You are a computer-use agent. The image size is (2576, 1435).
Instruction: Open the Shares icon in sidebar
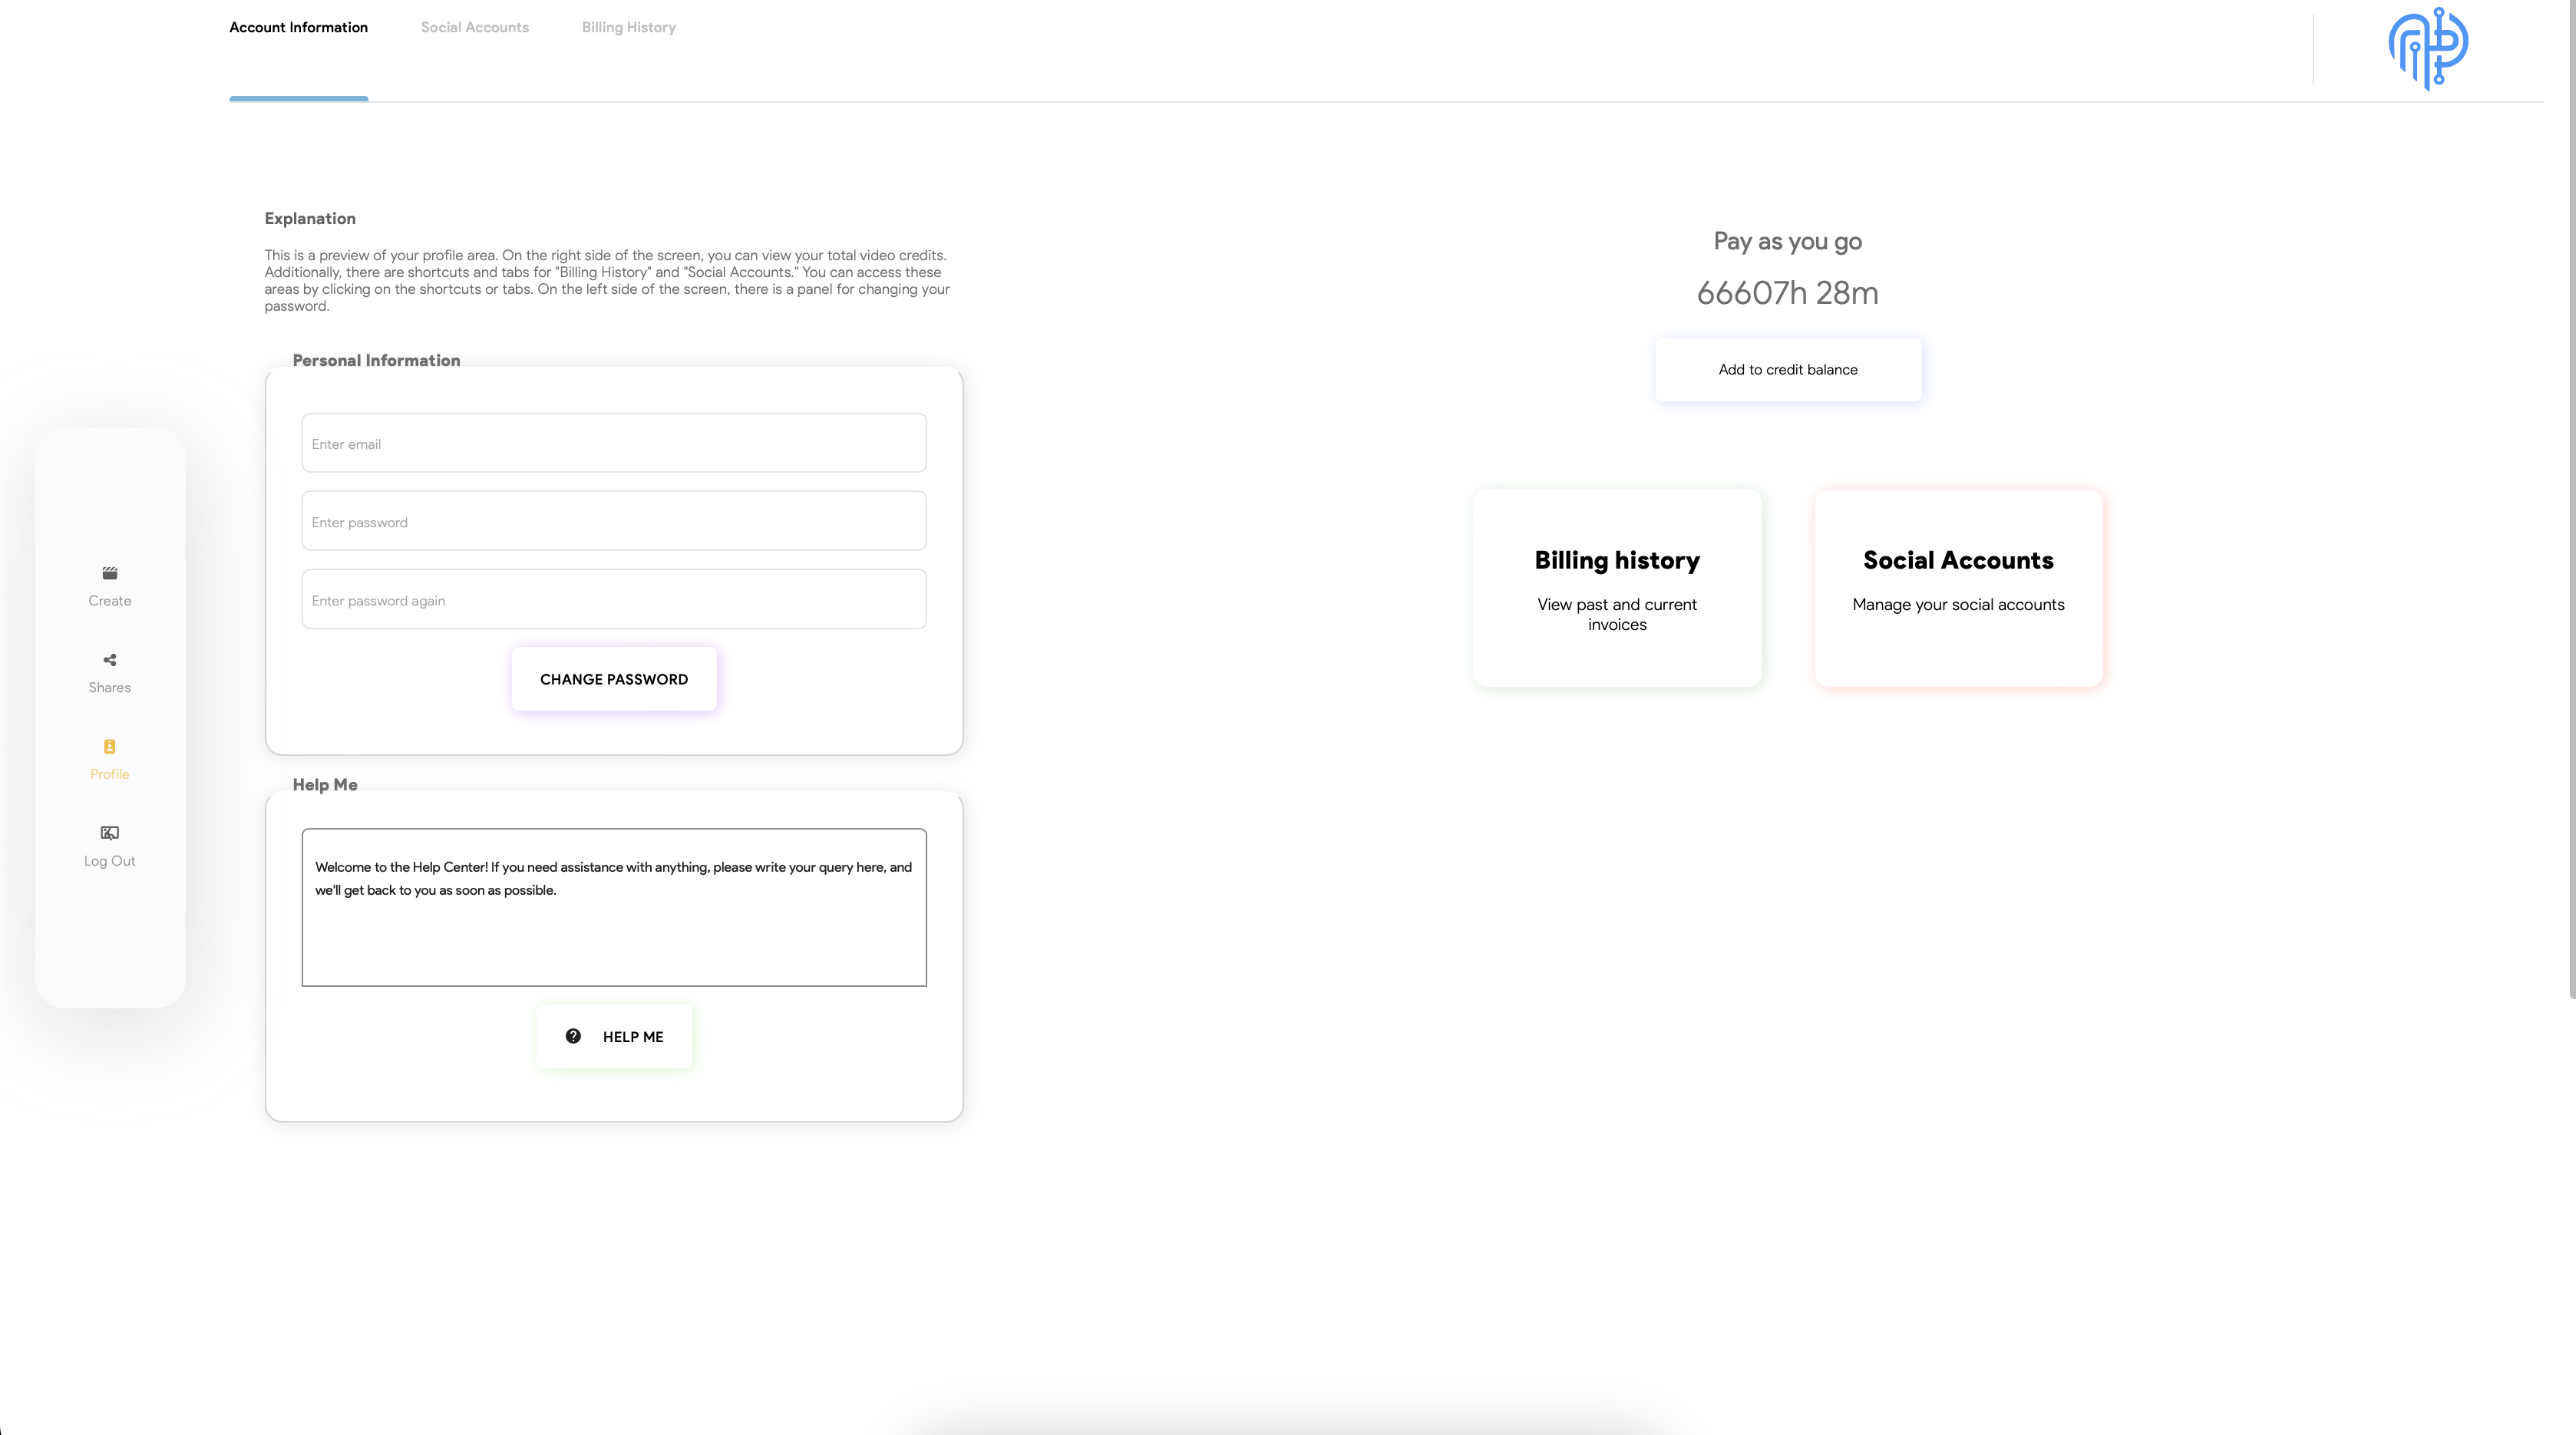click(x=110, y=660)
